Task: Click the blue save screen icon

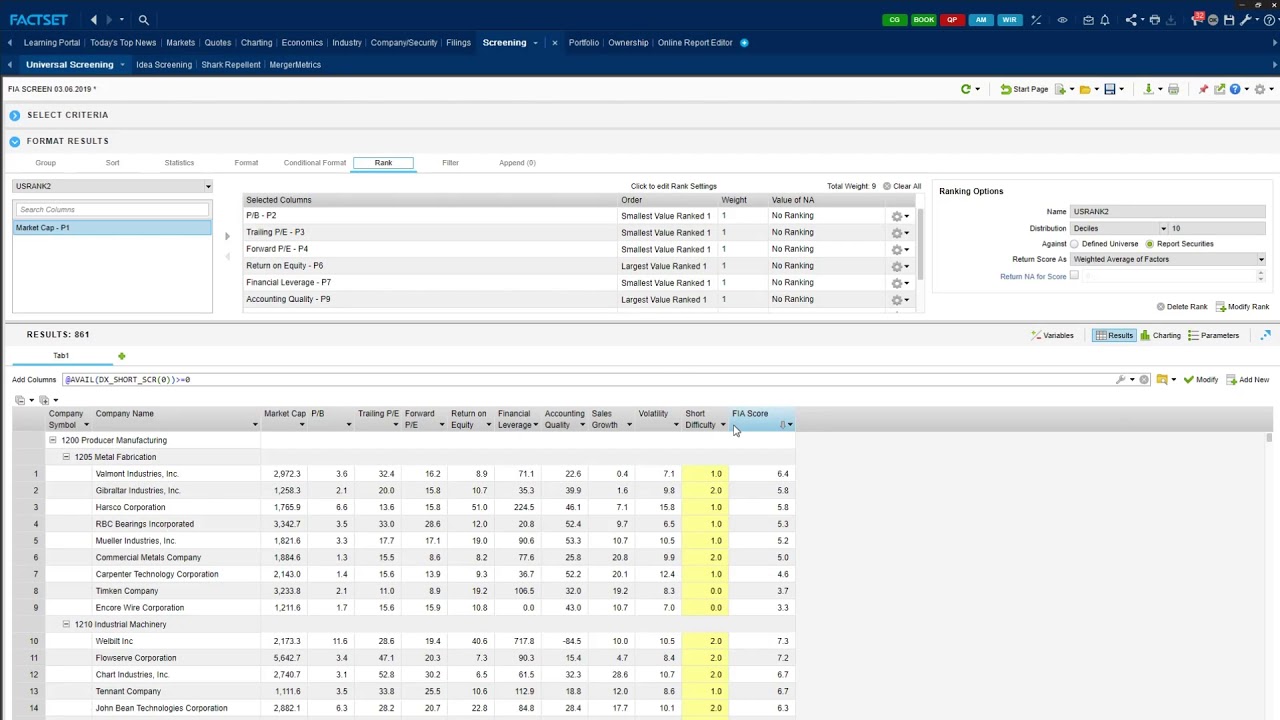Action: coord(1109,90)
